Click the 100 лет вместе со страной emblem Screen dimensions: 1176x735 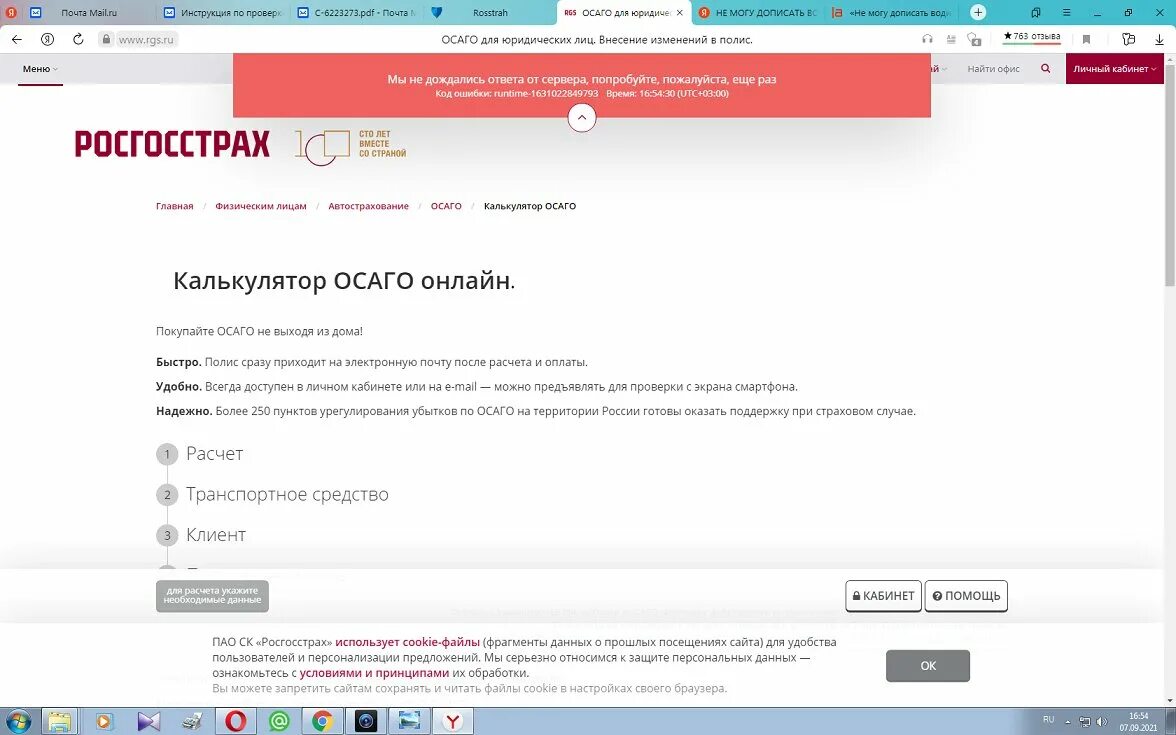click(350, 147)
